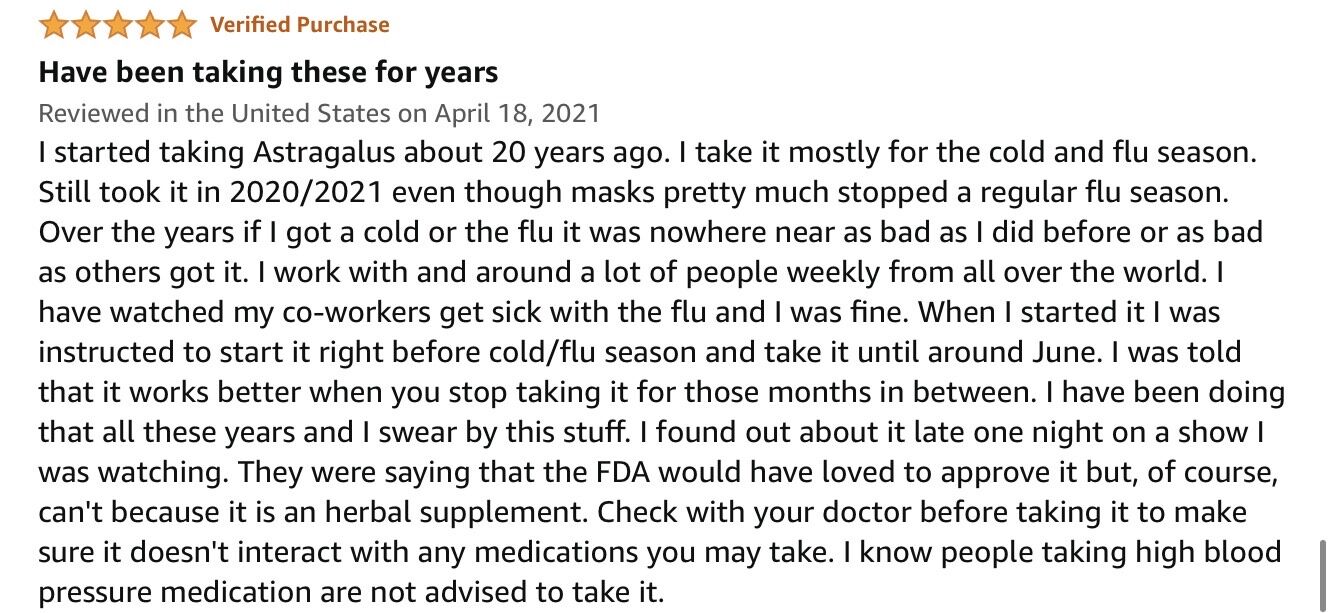Click the fifth and last rating star
This screenshot has height=613, width=1331.
181,24
